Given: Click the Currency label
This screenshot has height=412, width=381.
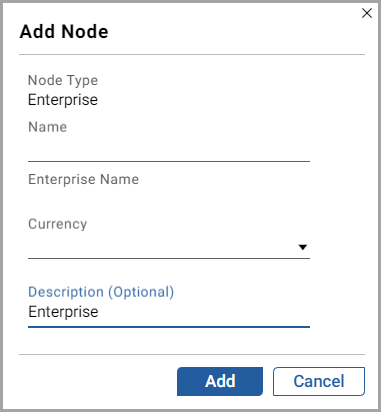Looking at the screenshot, I should point(57,224).
